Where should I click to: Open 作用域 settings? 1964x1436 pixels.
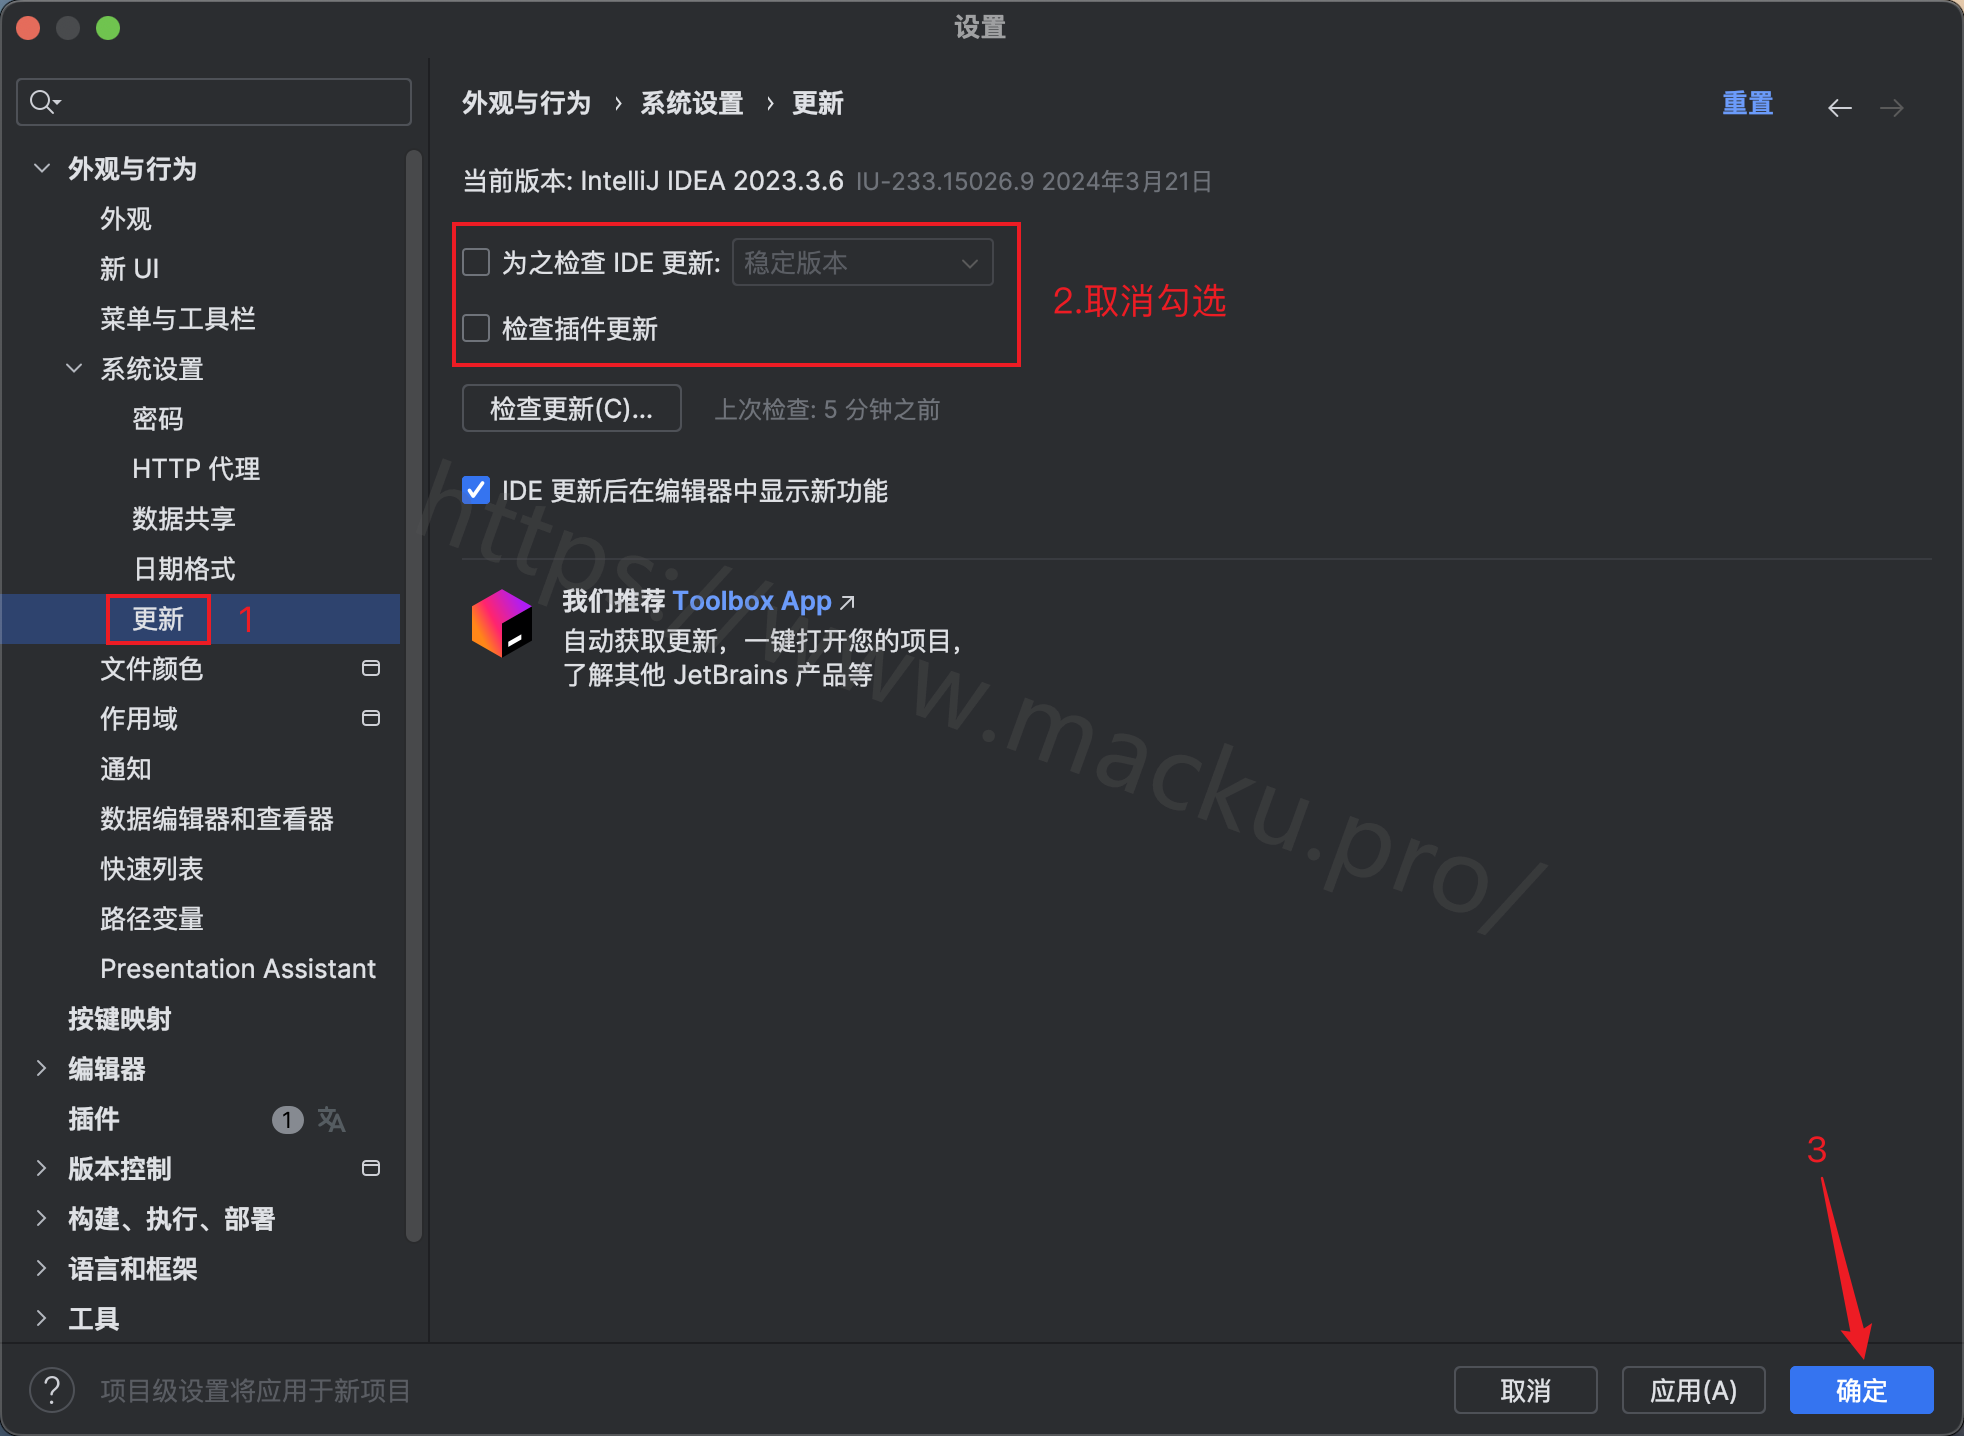[139, 719]
